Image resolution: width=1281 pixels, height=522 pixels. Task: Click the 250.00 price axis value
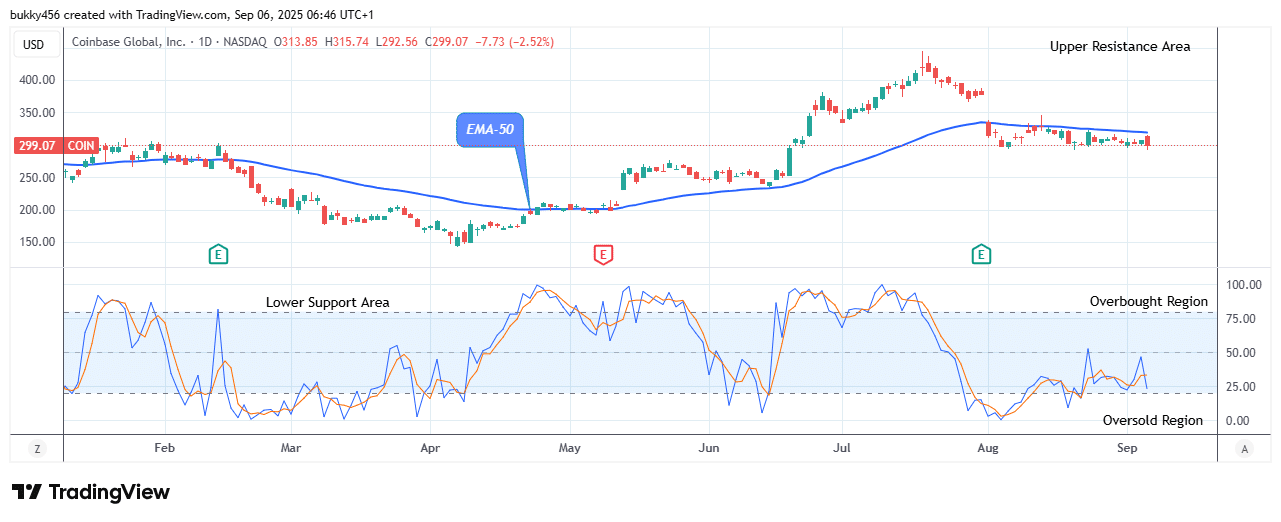tap(39, 178)
